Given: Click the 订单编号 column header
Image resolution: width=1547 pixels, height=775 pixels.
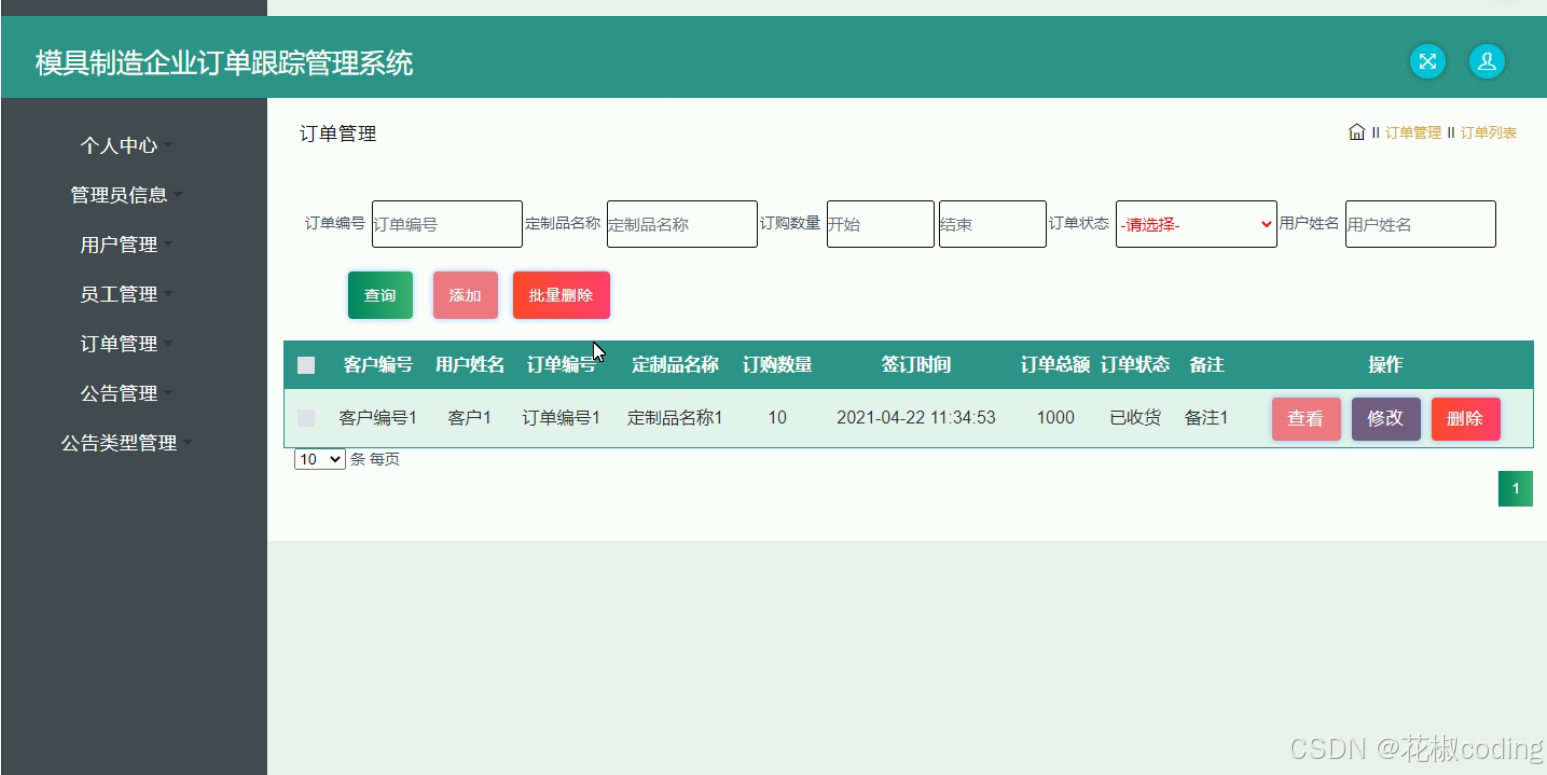Looking at the screenshot, I should (561, 365).
